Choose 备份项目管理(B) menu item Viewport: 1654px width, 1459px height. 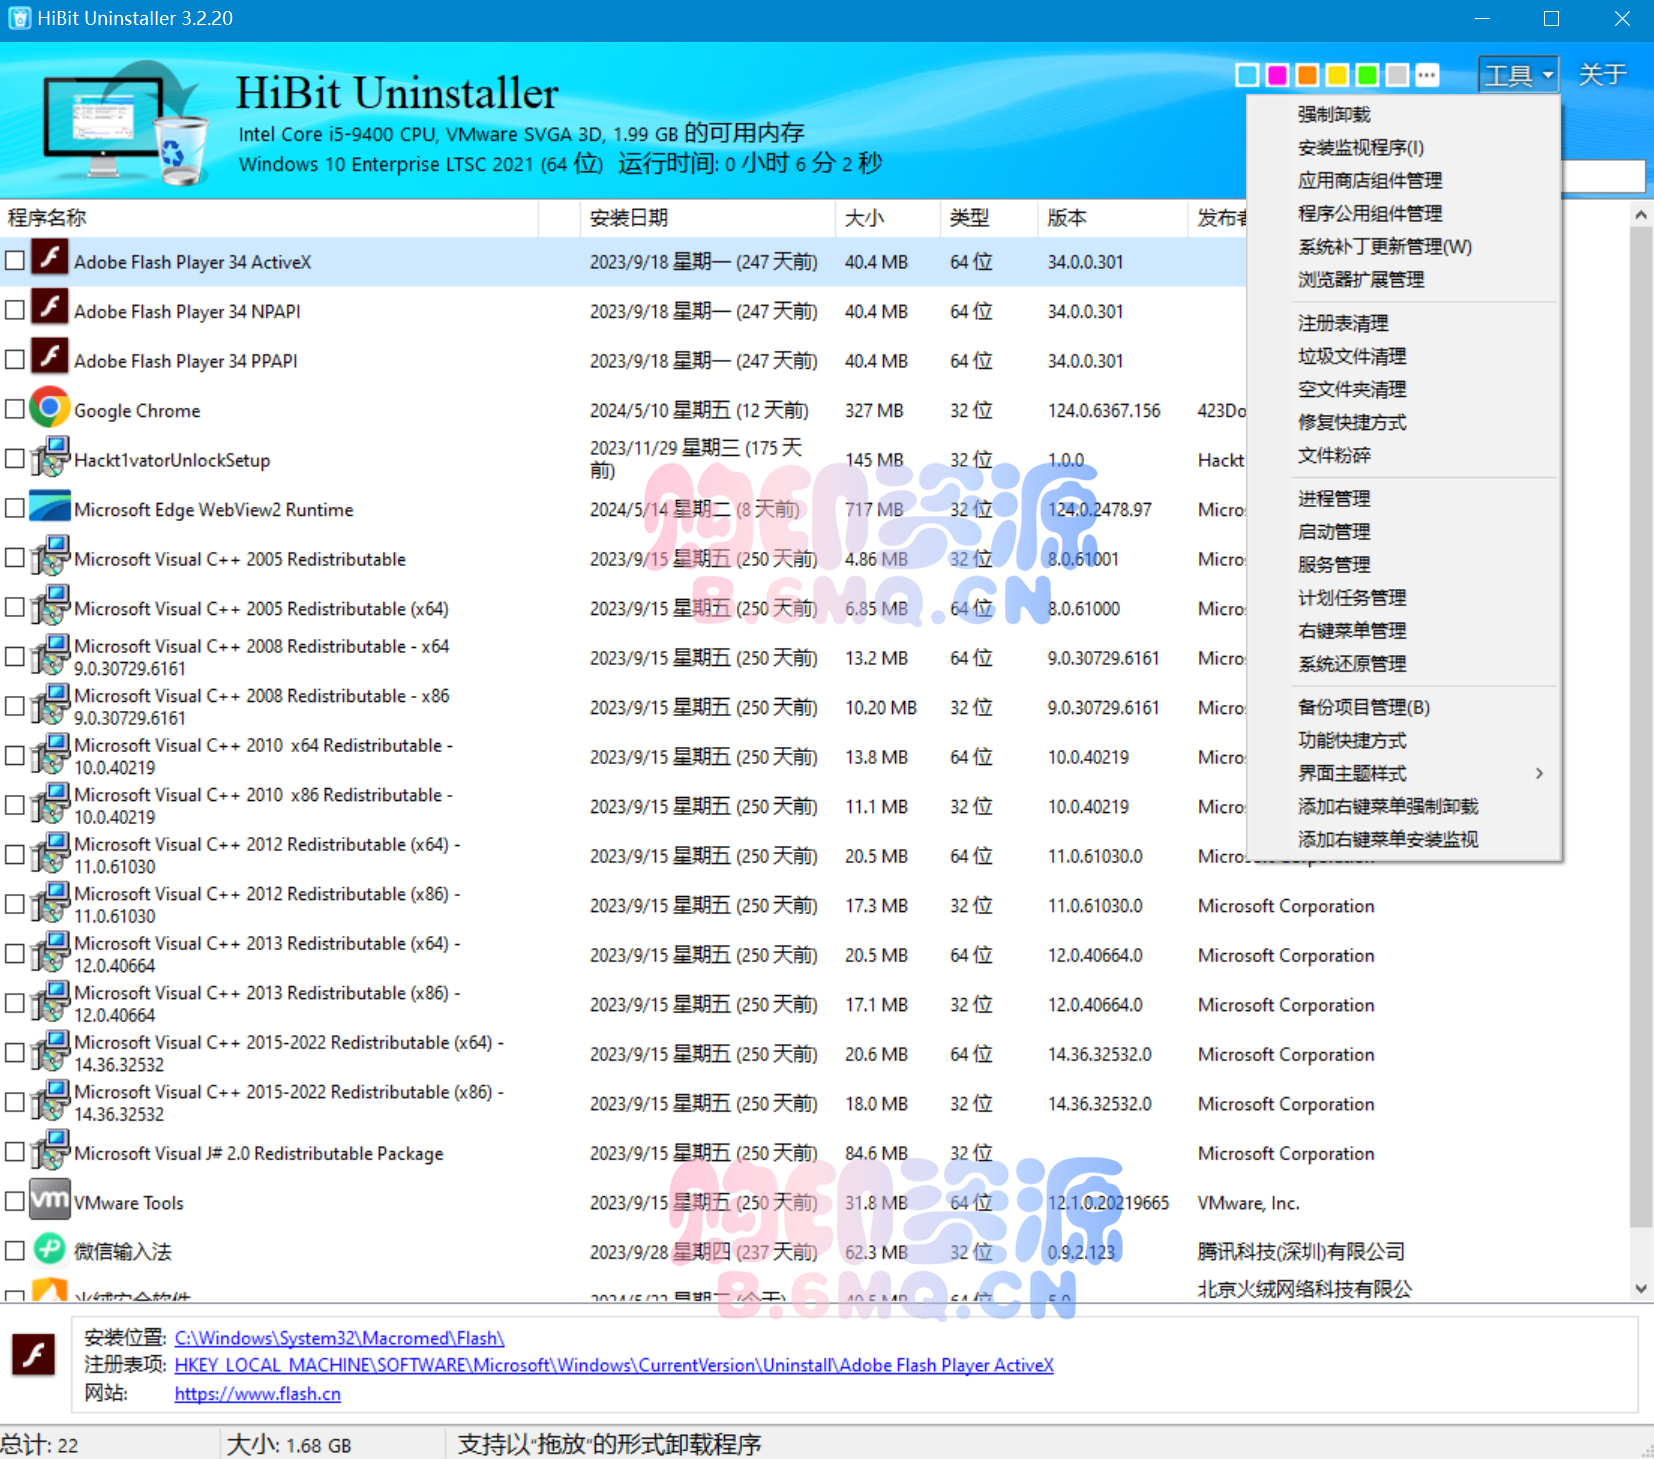point(1403,708)
